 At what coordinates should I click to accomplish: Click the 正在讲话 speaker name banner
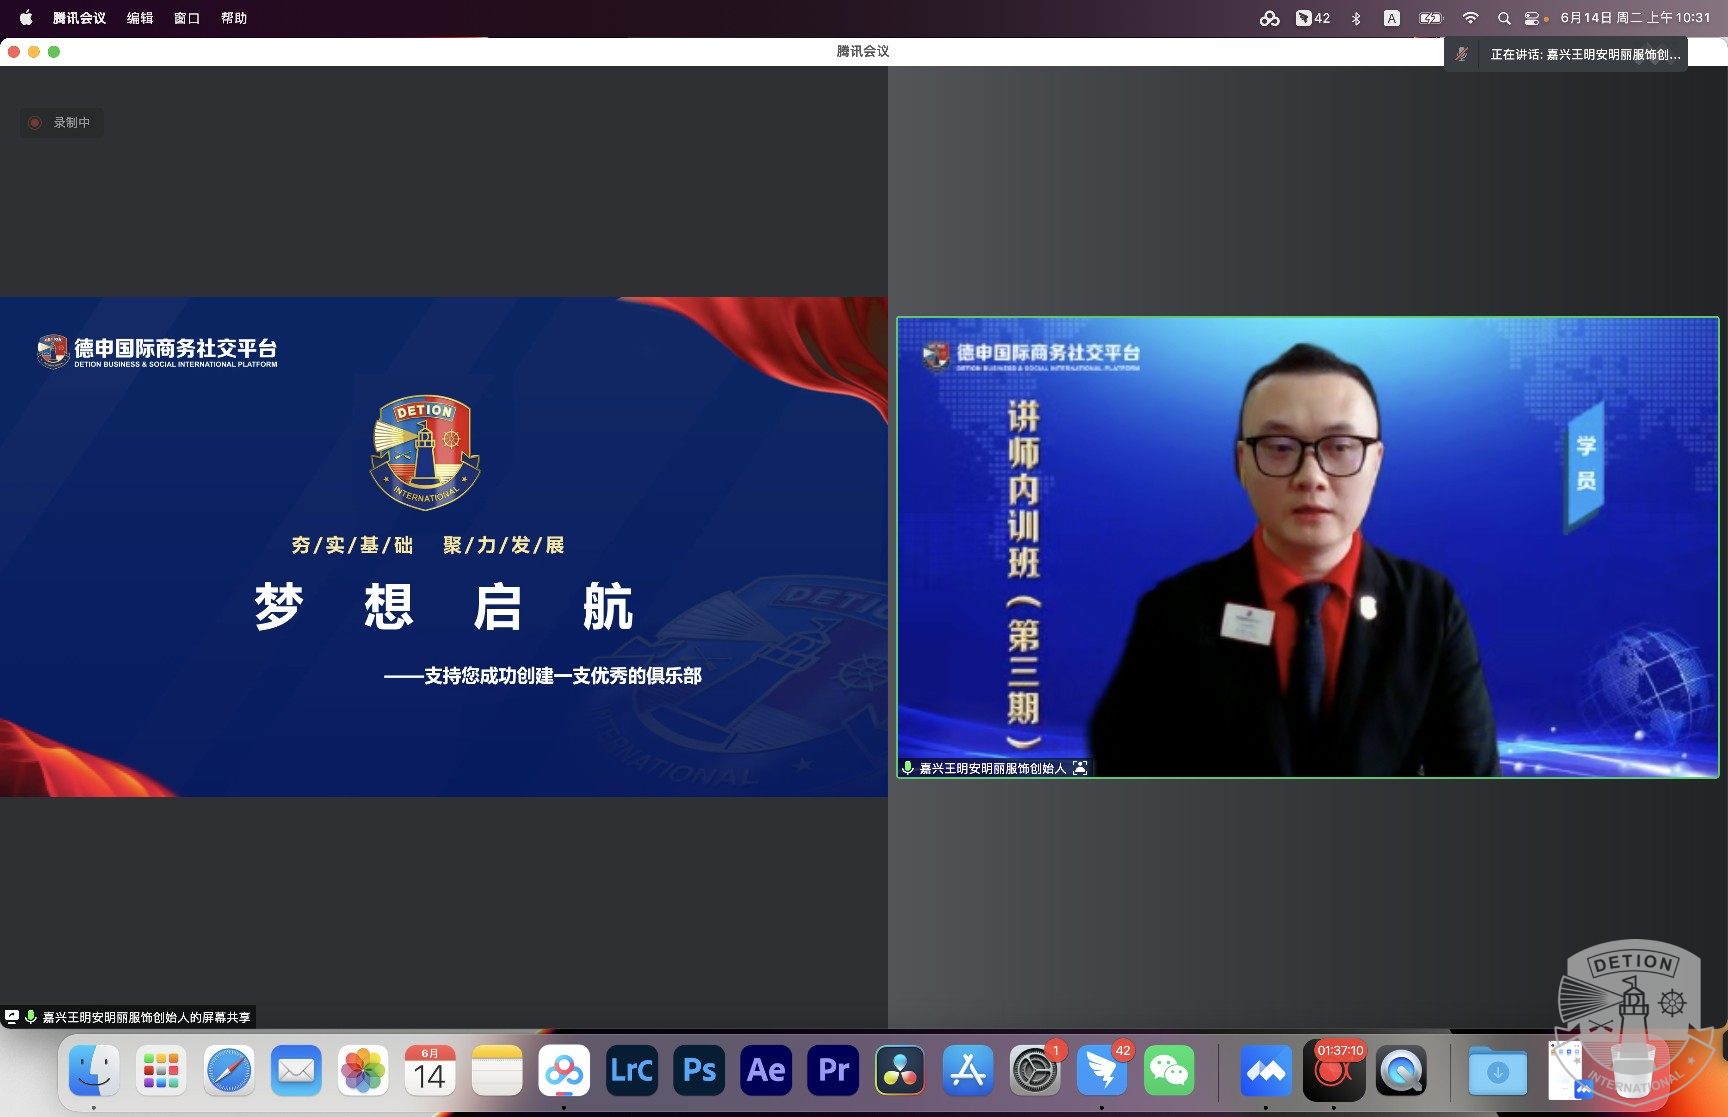(1584, 54)
